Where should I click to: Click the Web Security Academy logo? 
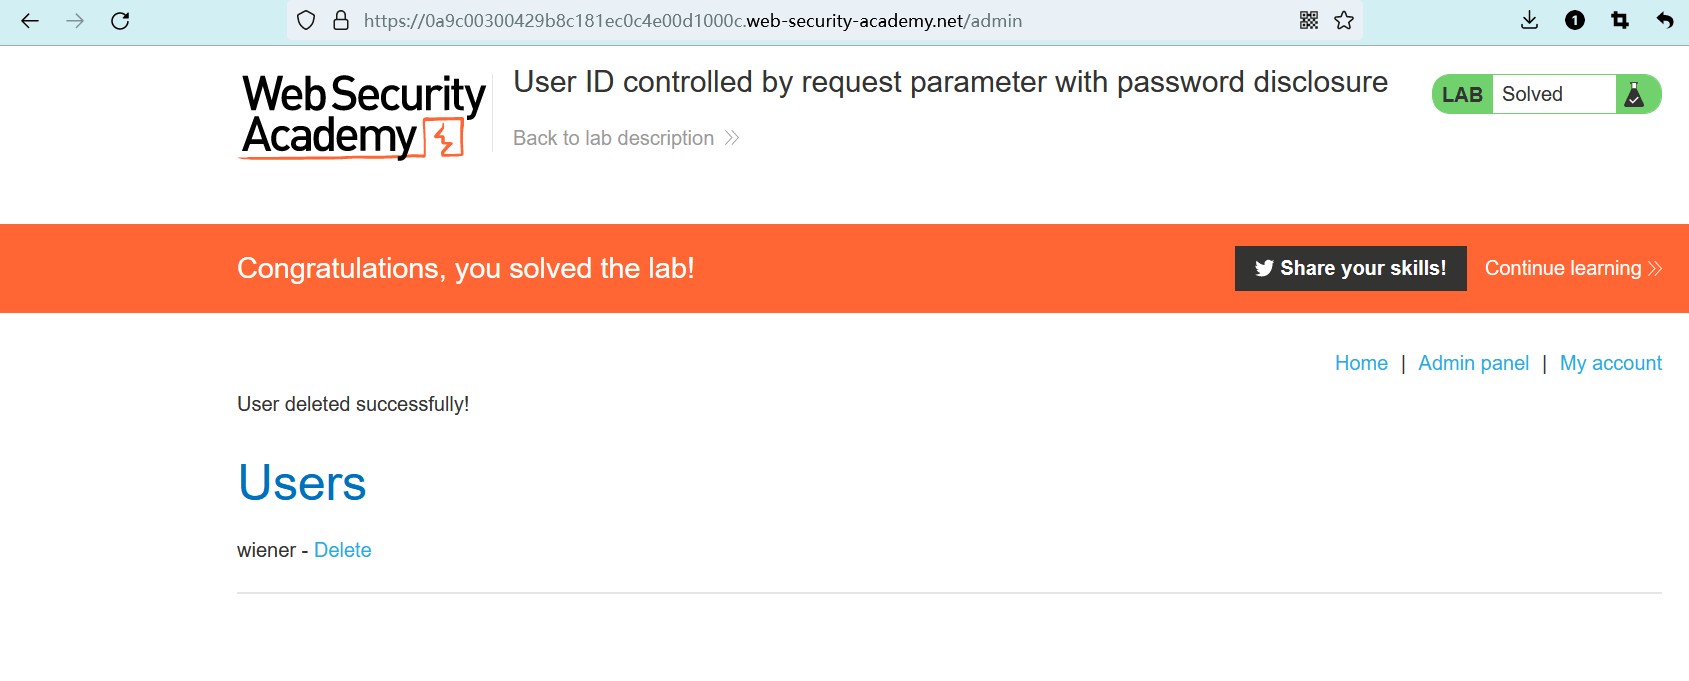click(x=362, y=116)
